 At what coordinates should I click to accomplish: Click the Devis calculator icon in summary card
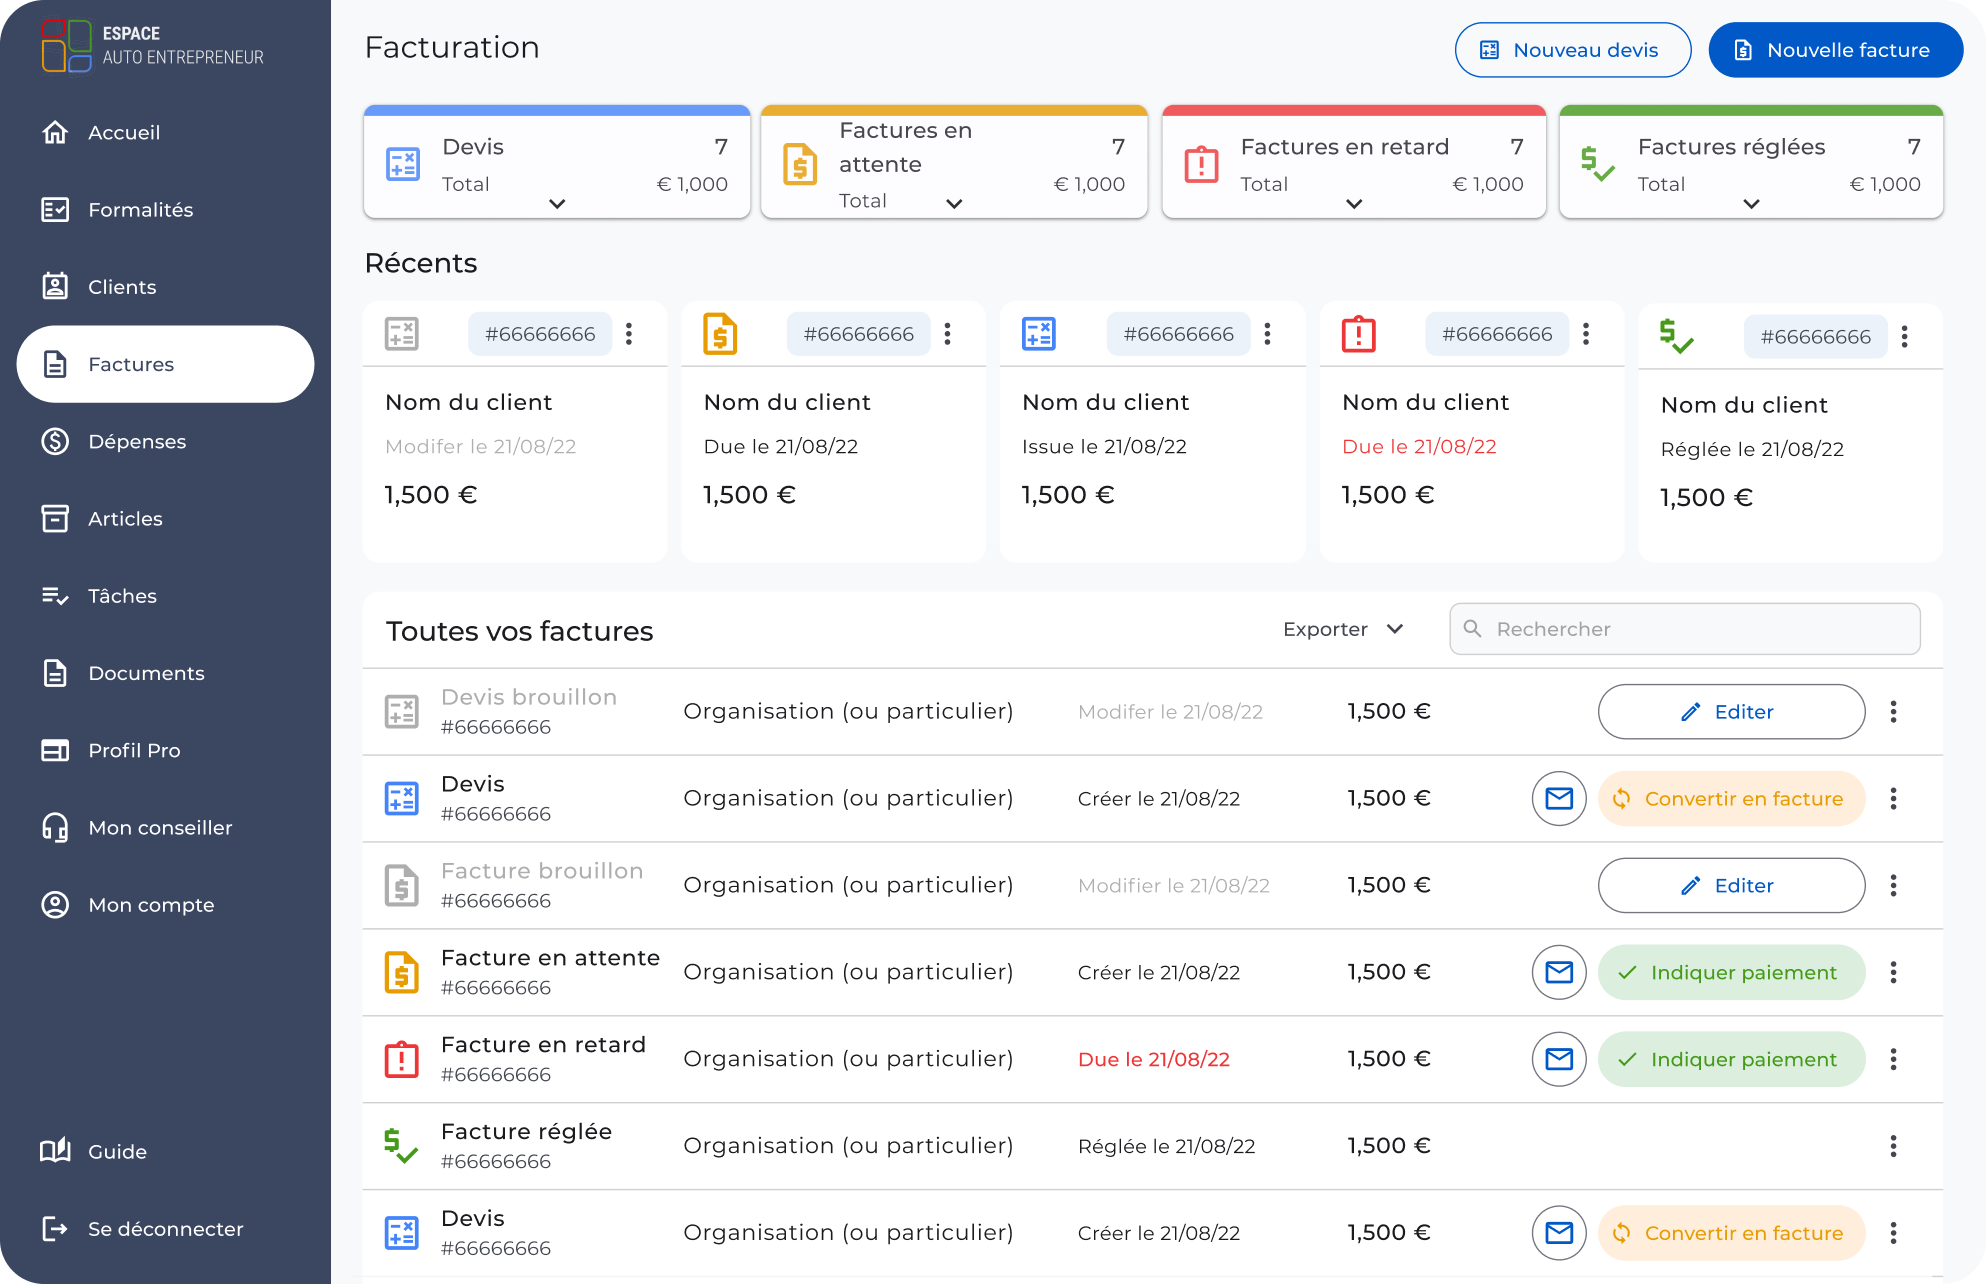coord(403,164)
